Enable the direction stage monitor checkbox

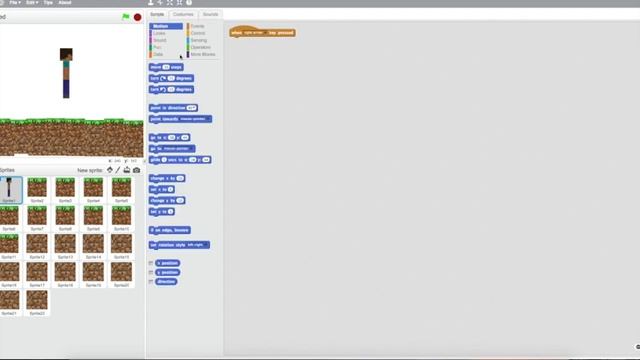point(151,282)
